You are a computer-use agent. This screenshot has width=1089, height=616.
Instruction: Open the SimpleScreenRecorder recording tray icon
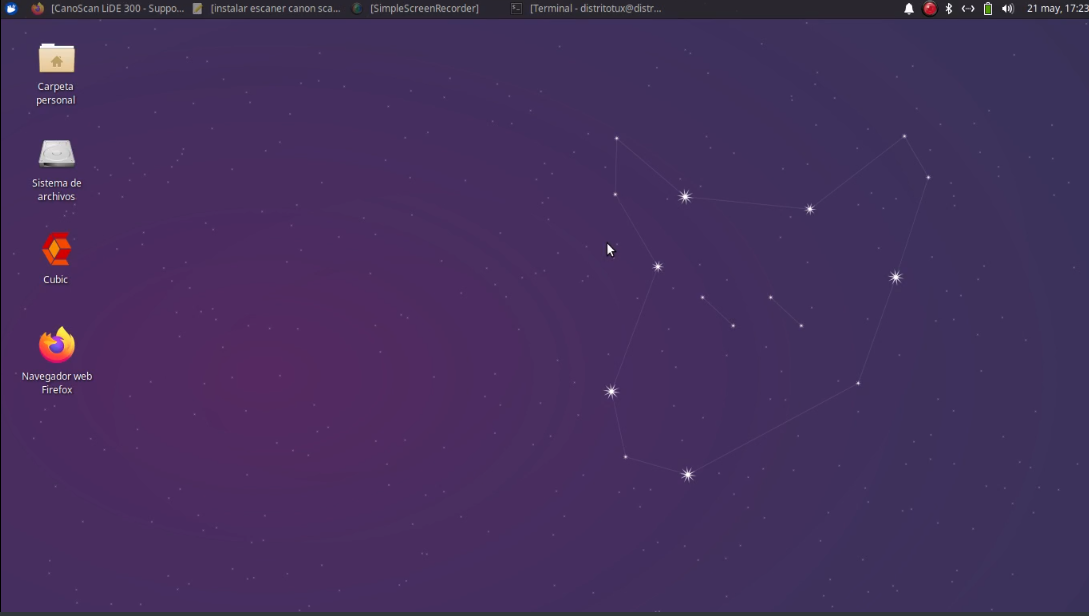pos(928,8)
